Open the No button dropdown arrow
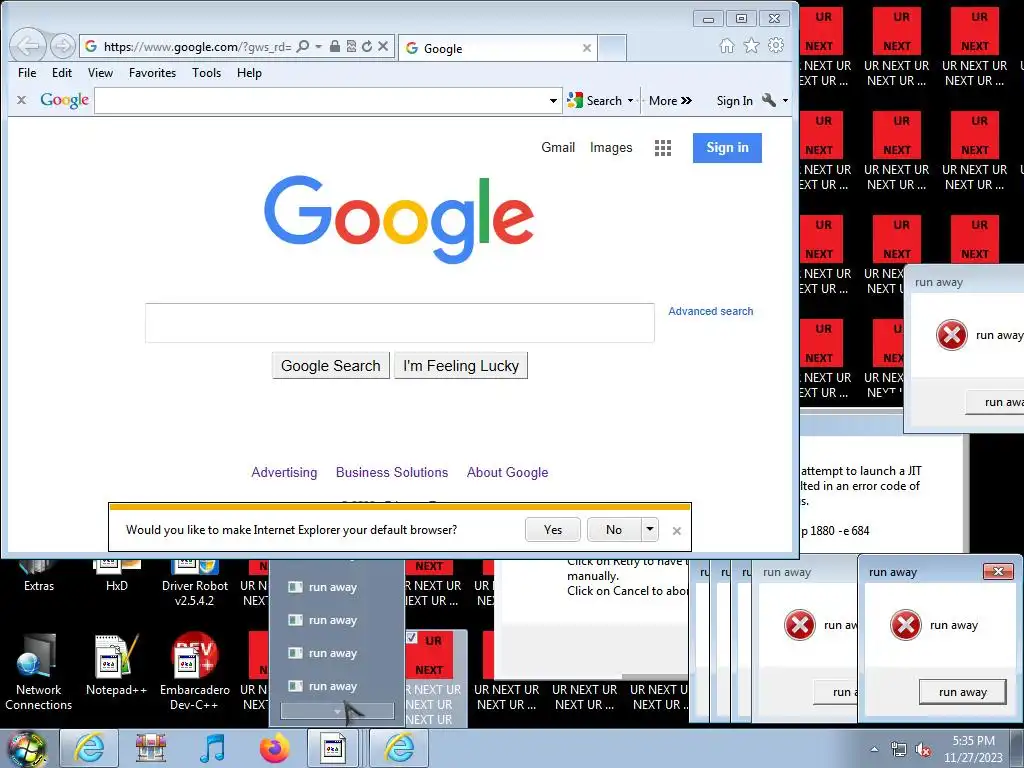This screenshot has height=768, width=1024. [650, 529]
